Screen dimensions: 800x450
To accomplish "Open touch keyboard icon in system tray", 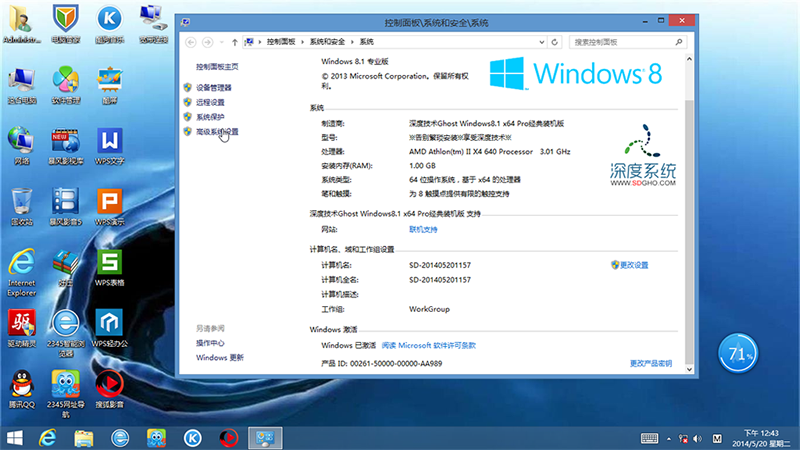I will (x=649, y=438).
